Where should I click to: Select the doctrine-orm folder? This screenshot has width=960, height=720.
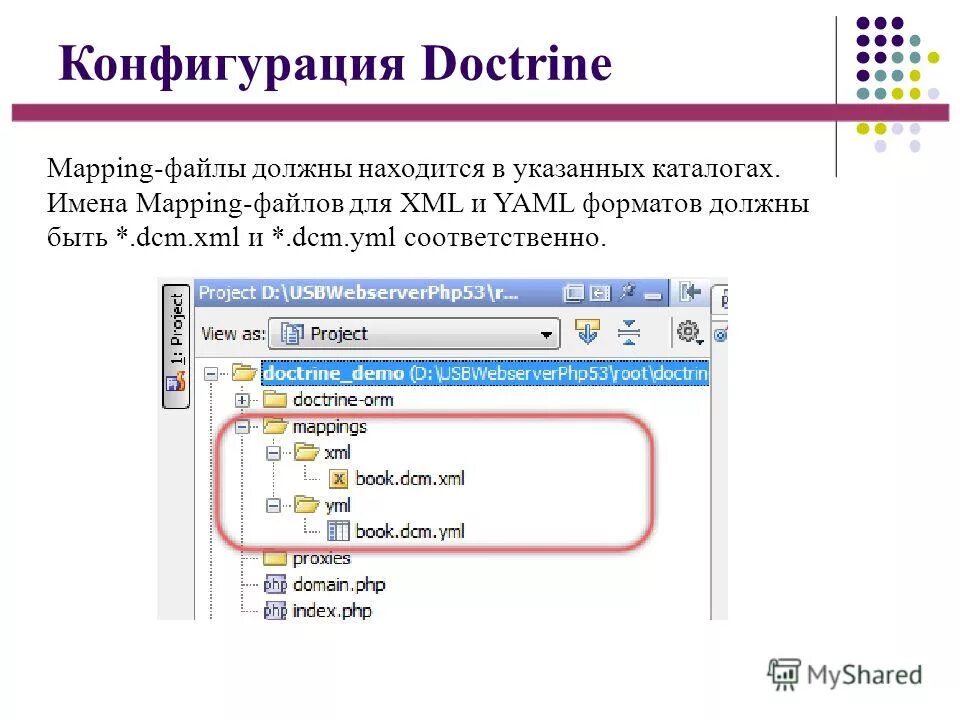[343, 400]
